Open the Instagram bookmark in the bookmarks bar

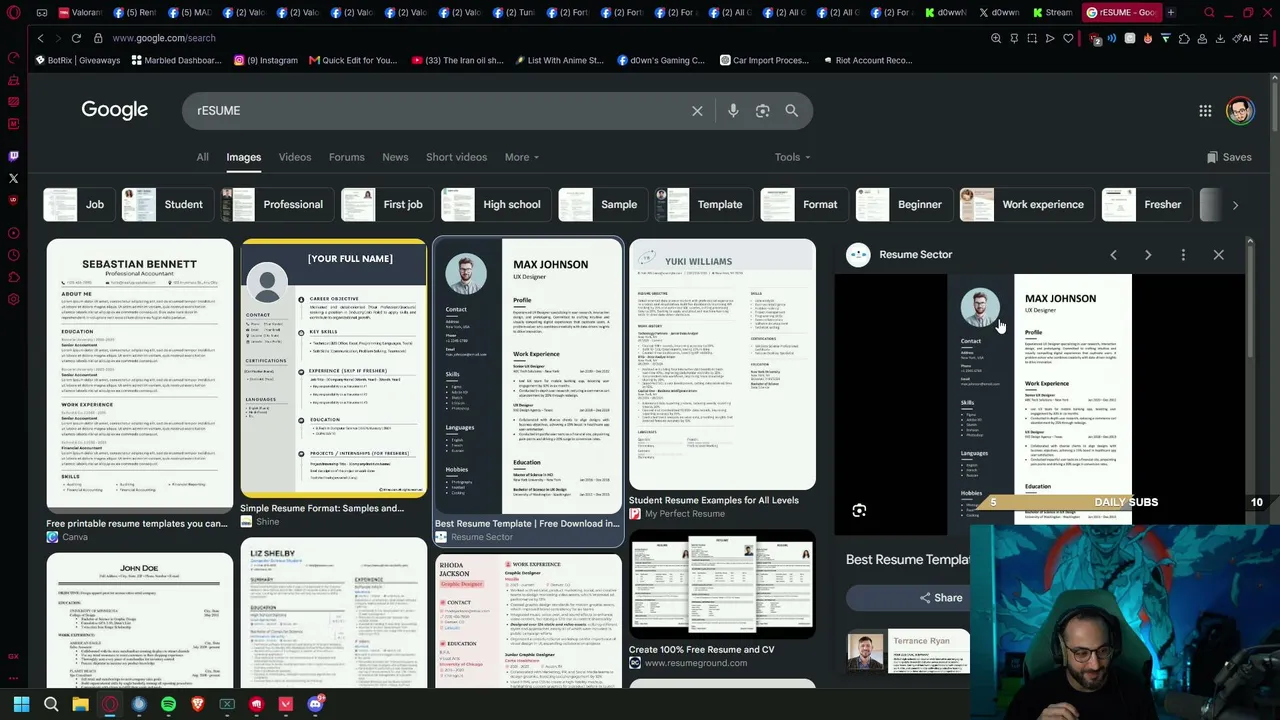pos(265,60)
